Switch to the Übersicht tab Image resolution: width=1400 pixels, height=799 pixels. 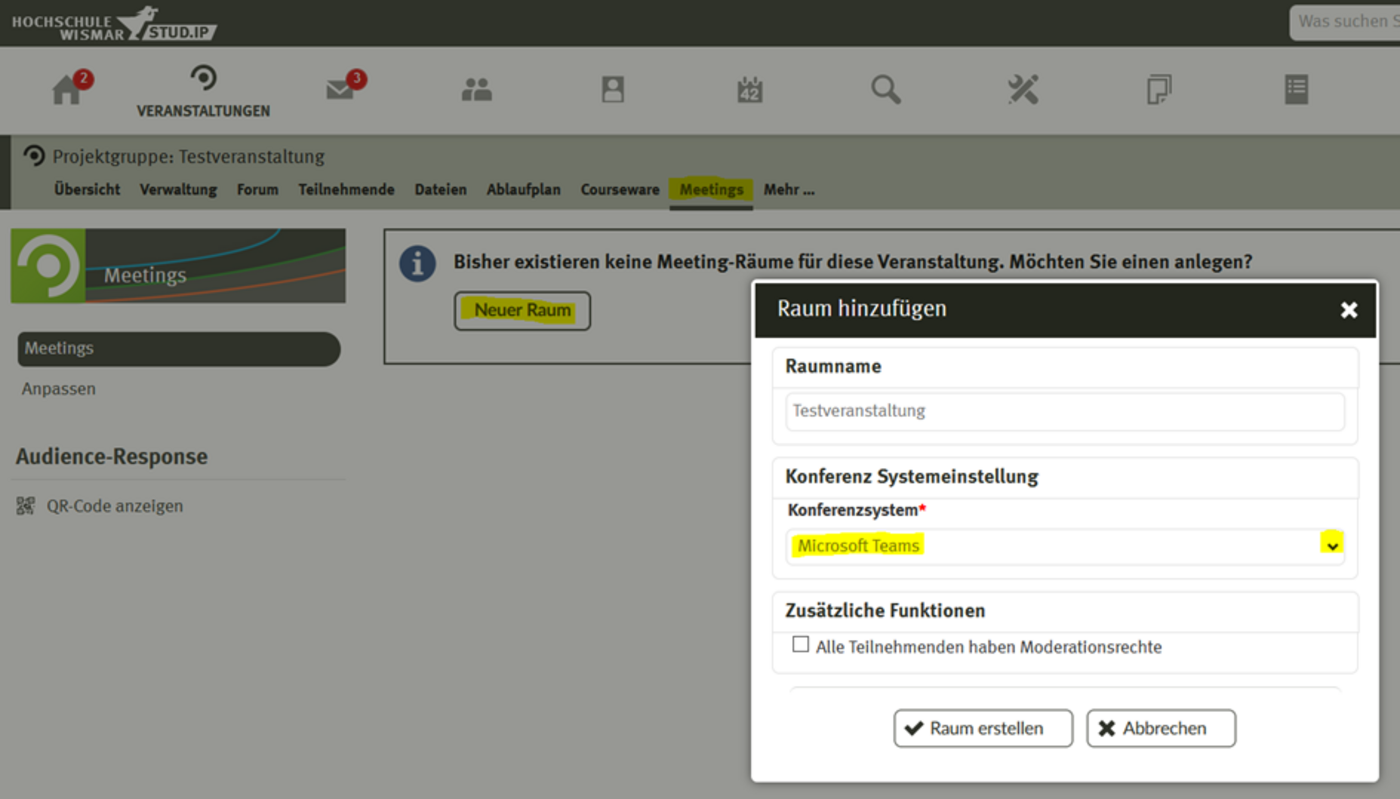(x=87, y=189)
